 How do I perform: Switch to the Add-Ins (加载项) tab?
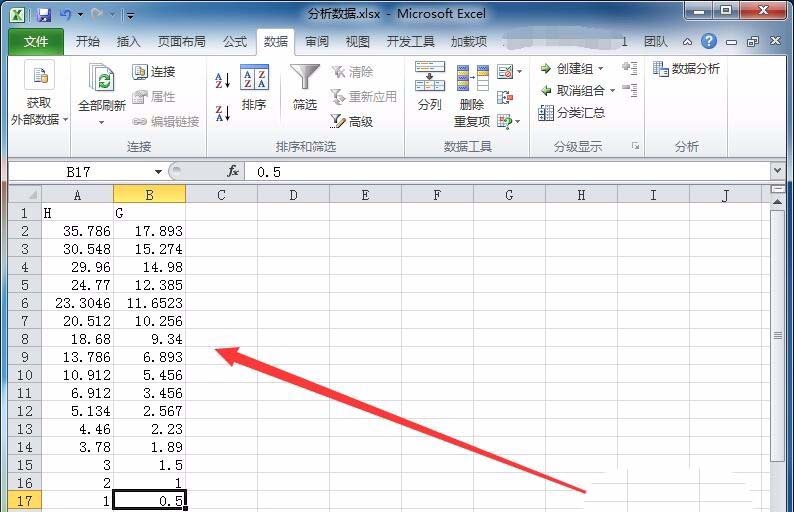pos(468,42)
